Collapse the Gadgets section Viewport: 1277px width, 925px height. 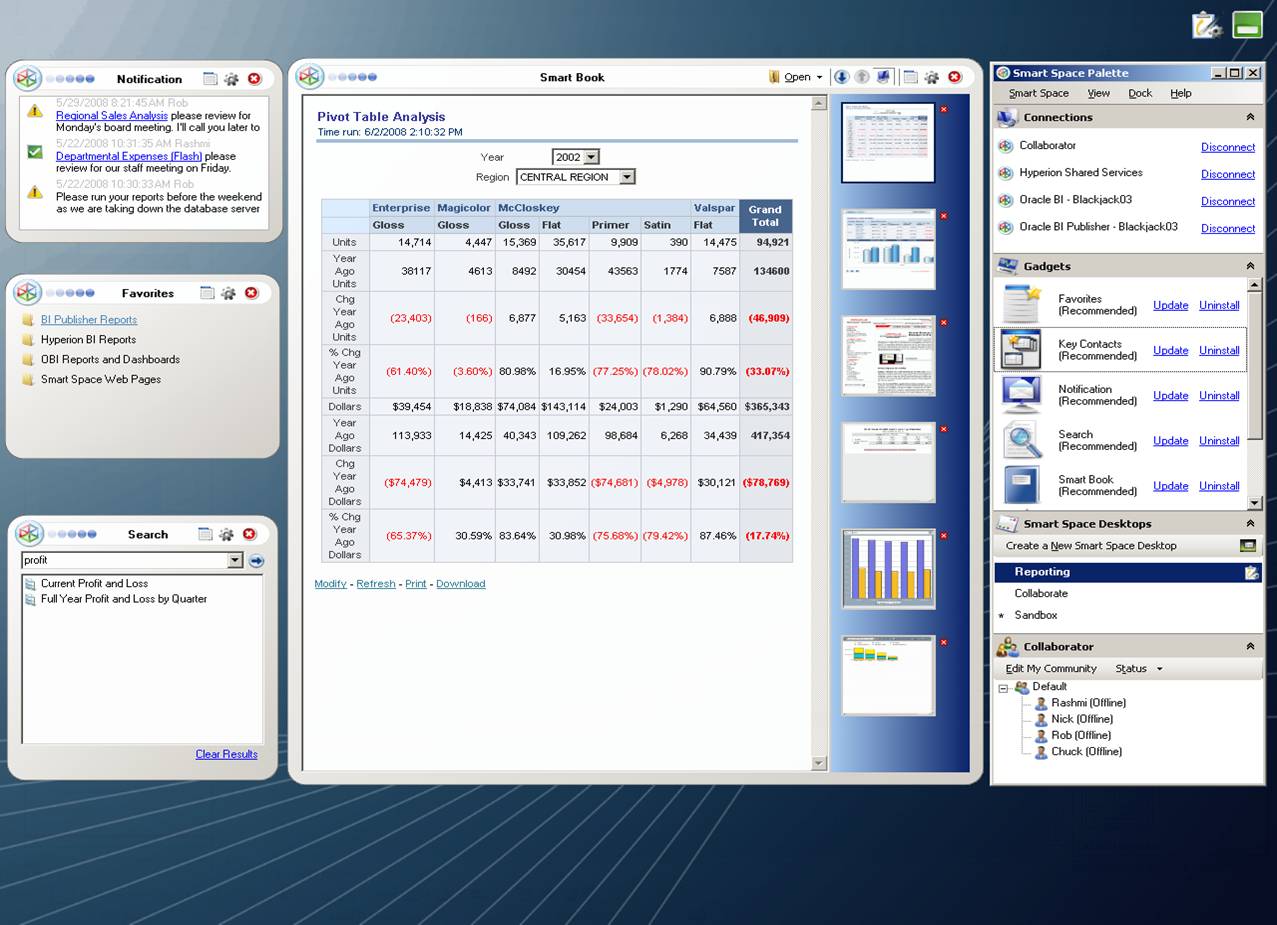[1250, 266]
